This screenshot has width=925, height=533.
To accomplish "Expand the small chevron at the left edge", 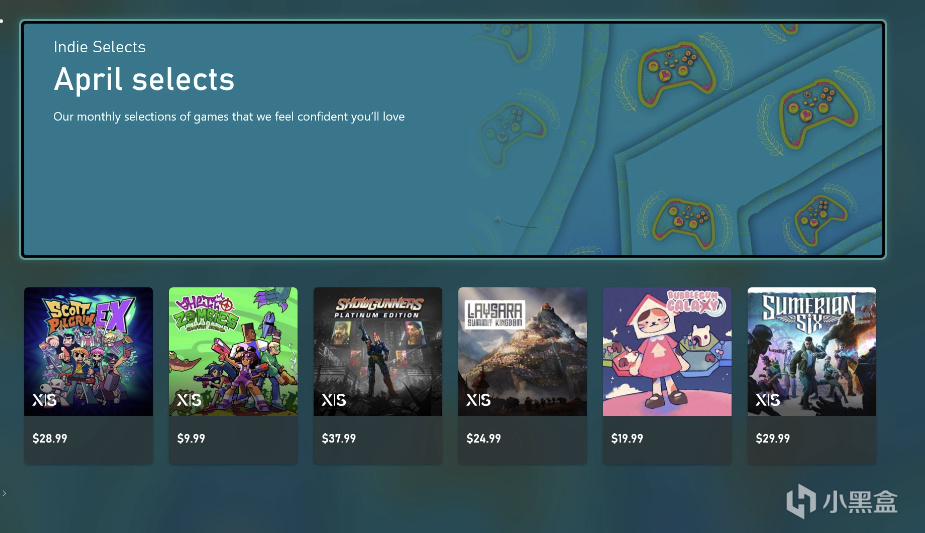I will [4, 493].
